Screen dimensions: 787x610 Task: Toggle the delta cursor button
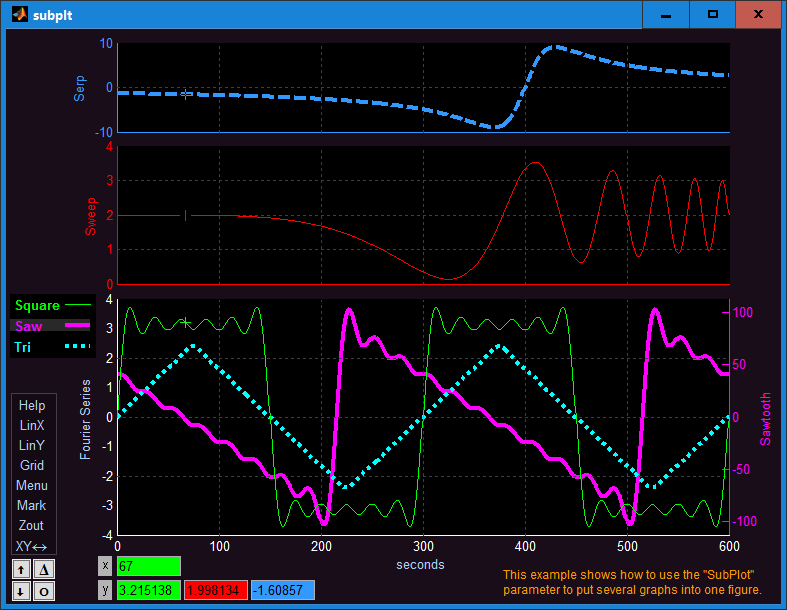tap(44, 570)
